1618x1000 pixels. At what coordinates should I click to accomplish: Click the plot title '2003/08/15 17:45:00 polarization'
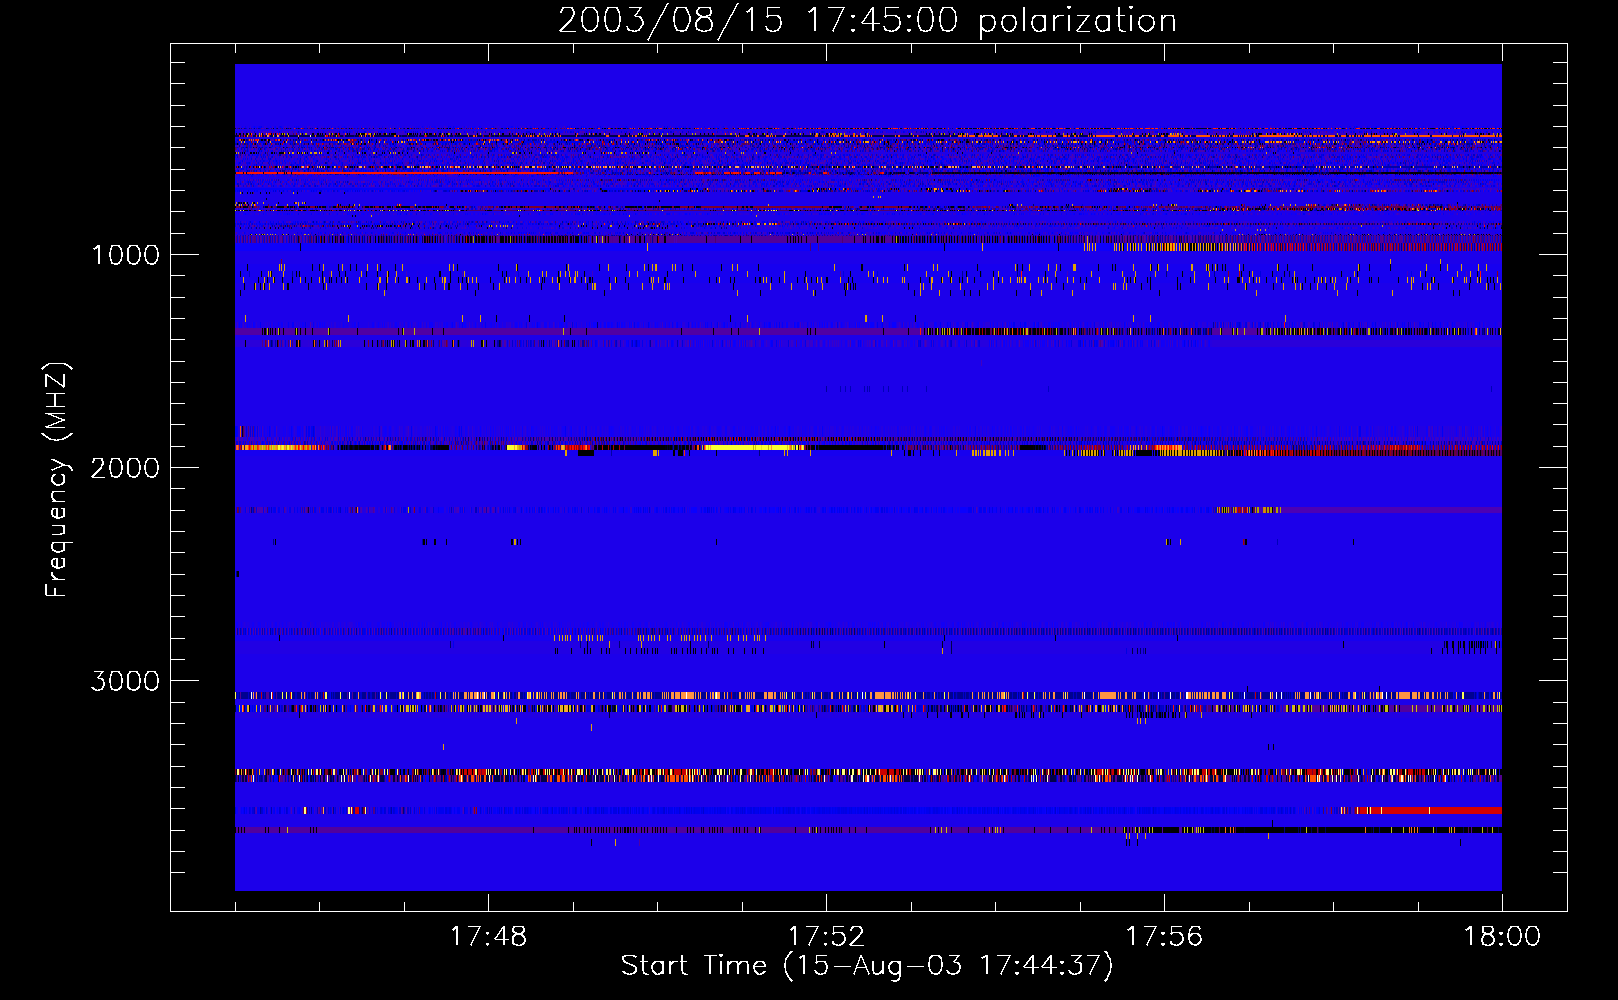867,21
